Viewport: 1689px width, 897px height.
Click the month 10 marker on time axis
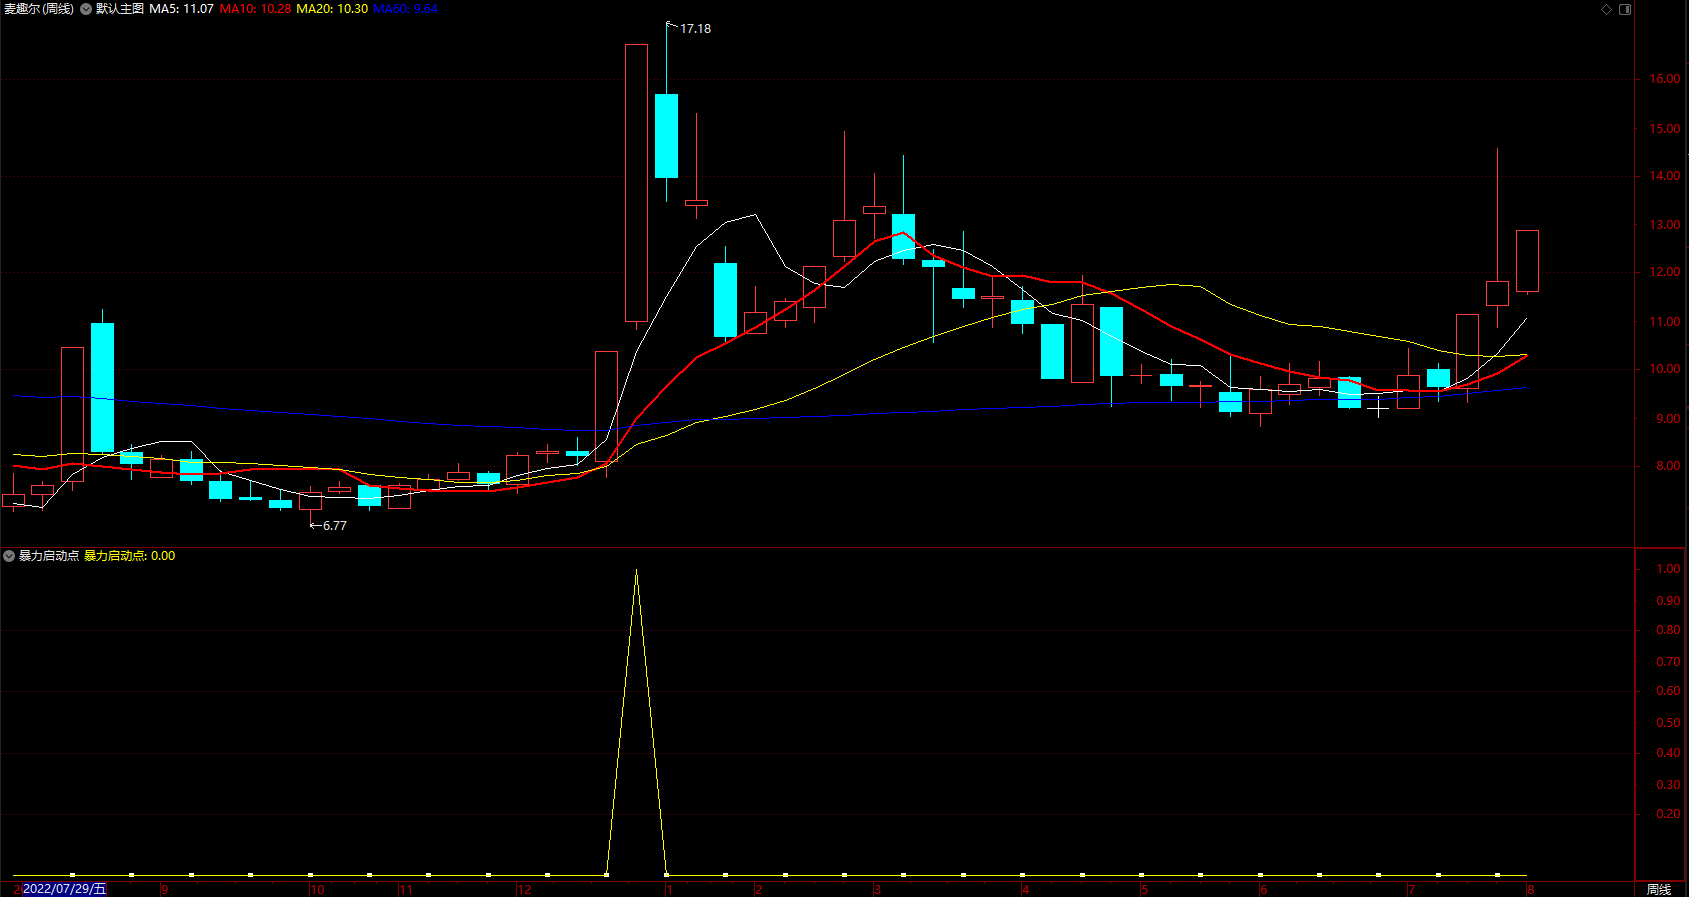point(317,890)
